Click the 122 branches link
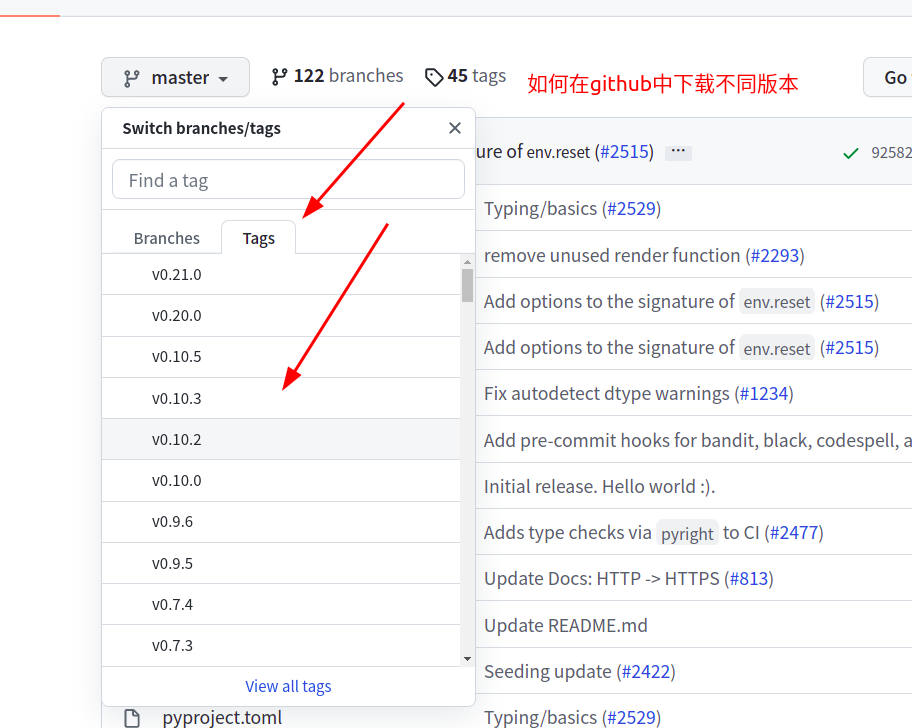912x728 pixels. click(x=337, y=76)
